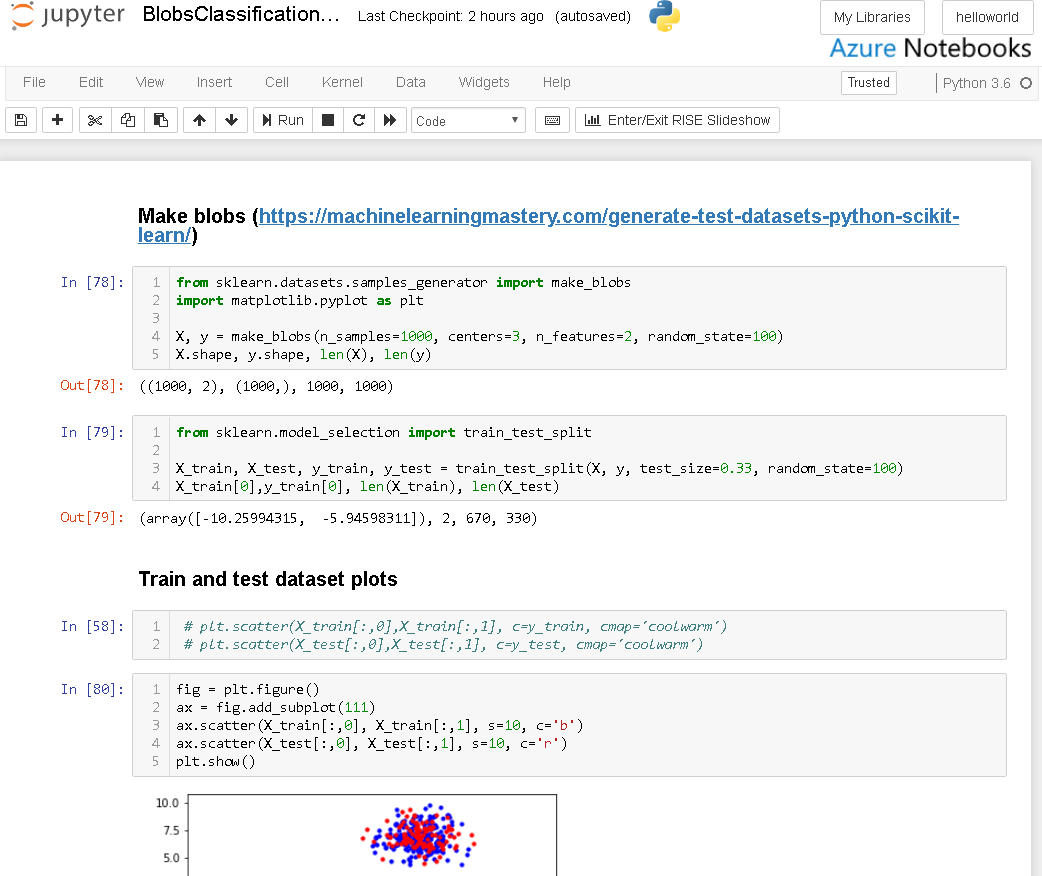Open the Data menu
The height and width of the screenshot is (876, 1042).
click(x=411, y=82)
